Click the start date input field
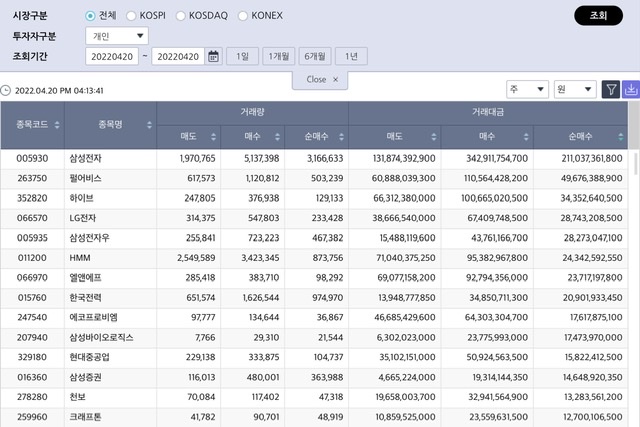Viewport: 640px width, 427px height. click(x=112, y=56)
